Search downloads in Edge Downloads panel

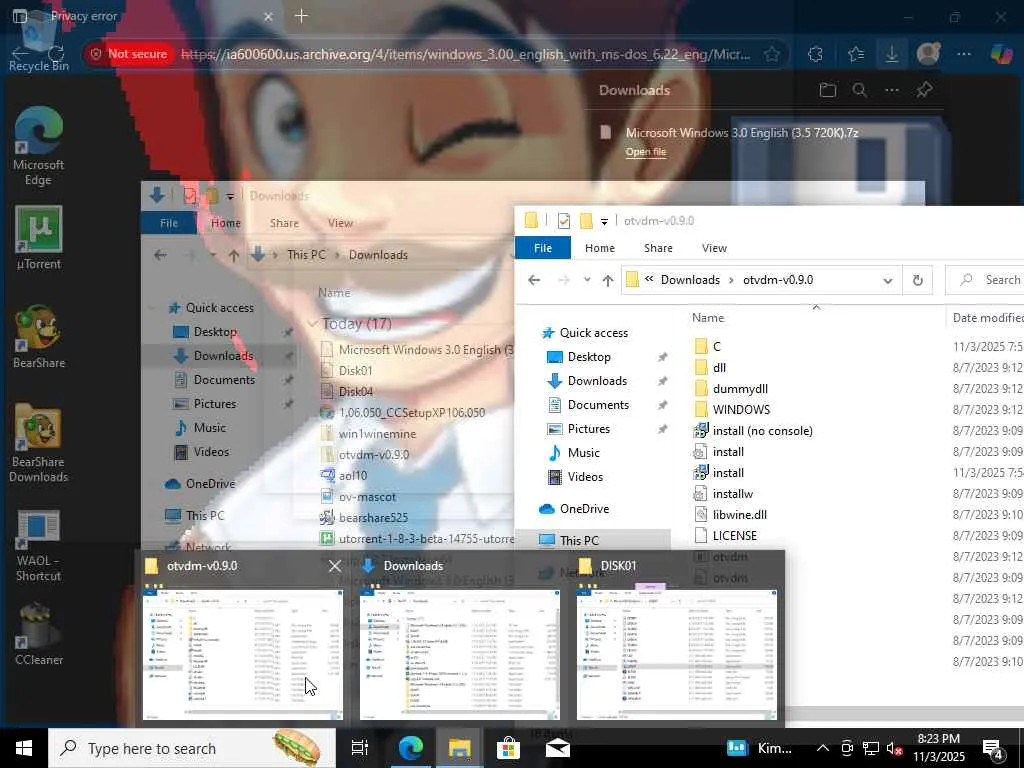coord(859,90)
